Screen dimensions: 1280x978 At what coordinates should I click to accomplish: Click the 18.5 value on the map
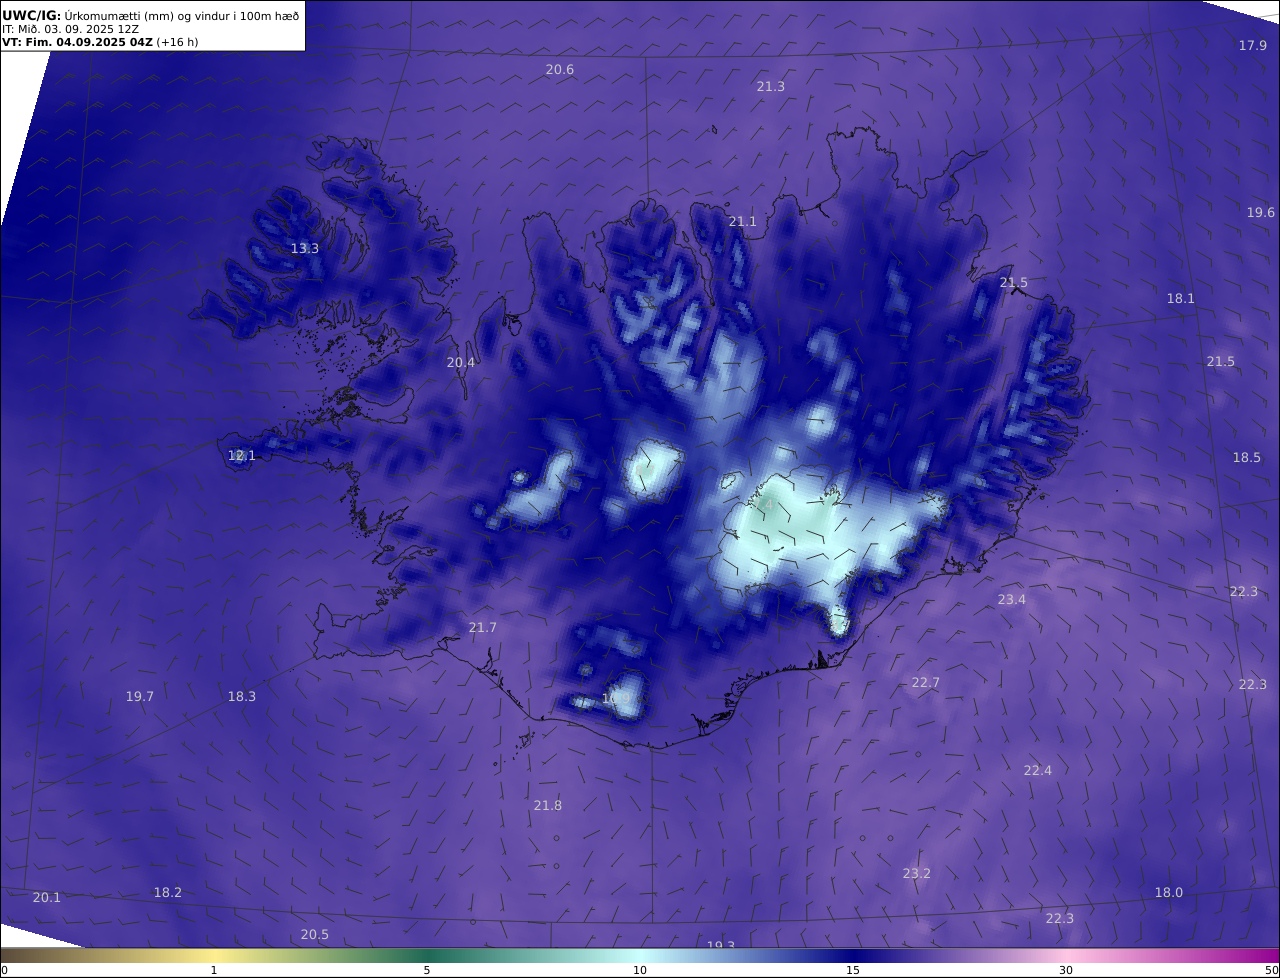coord(1247,457)
